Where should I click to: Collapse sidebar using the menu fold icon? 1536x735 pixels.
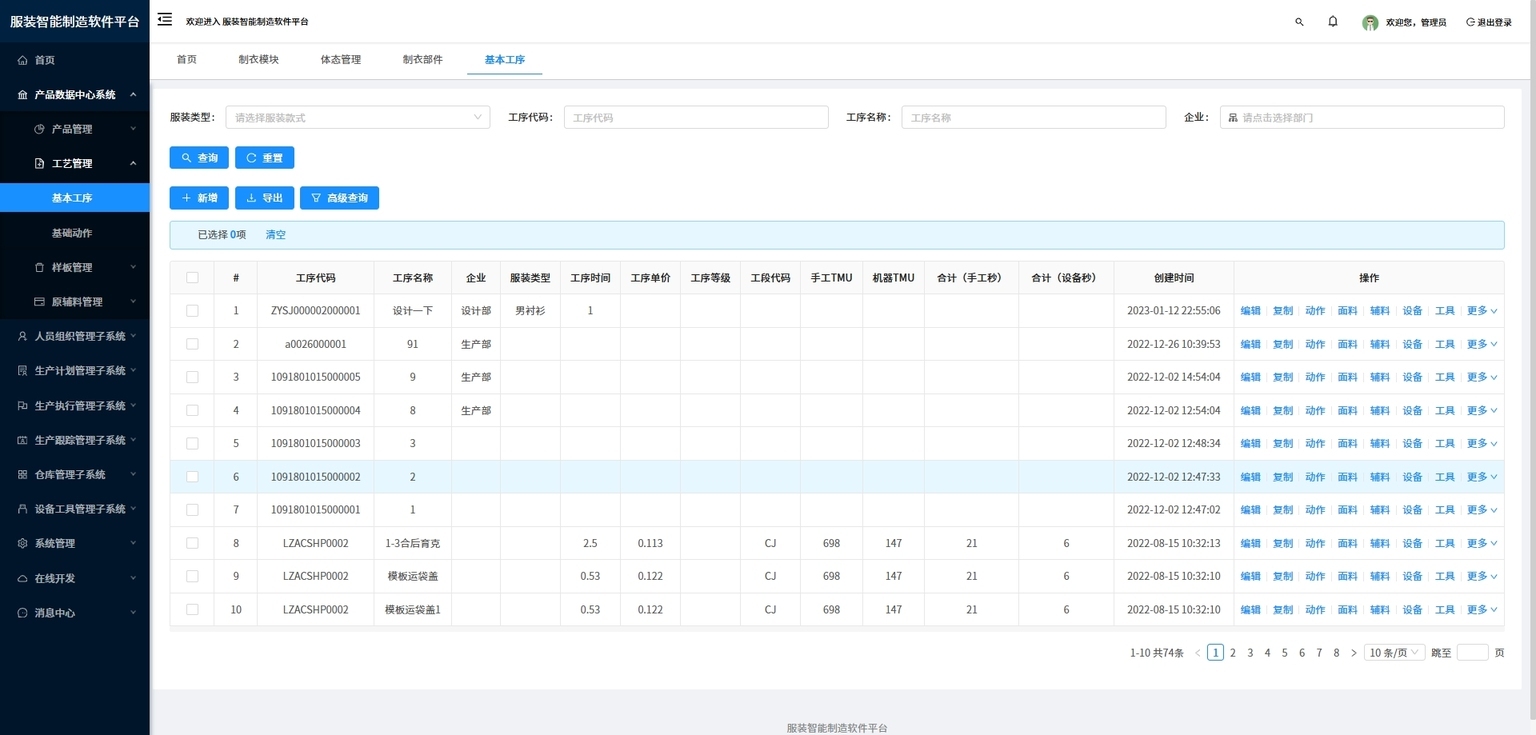[x=165, y=20]
